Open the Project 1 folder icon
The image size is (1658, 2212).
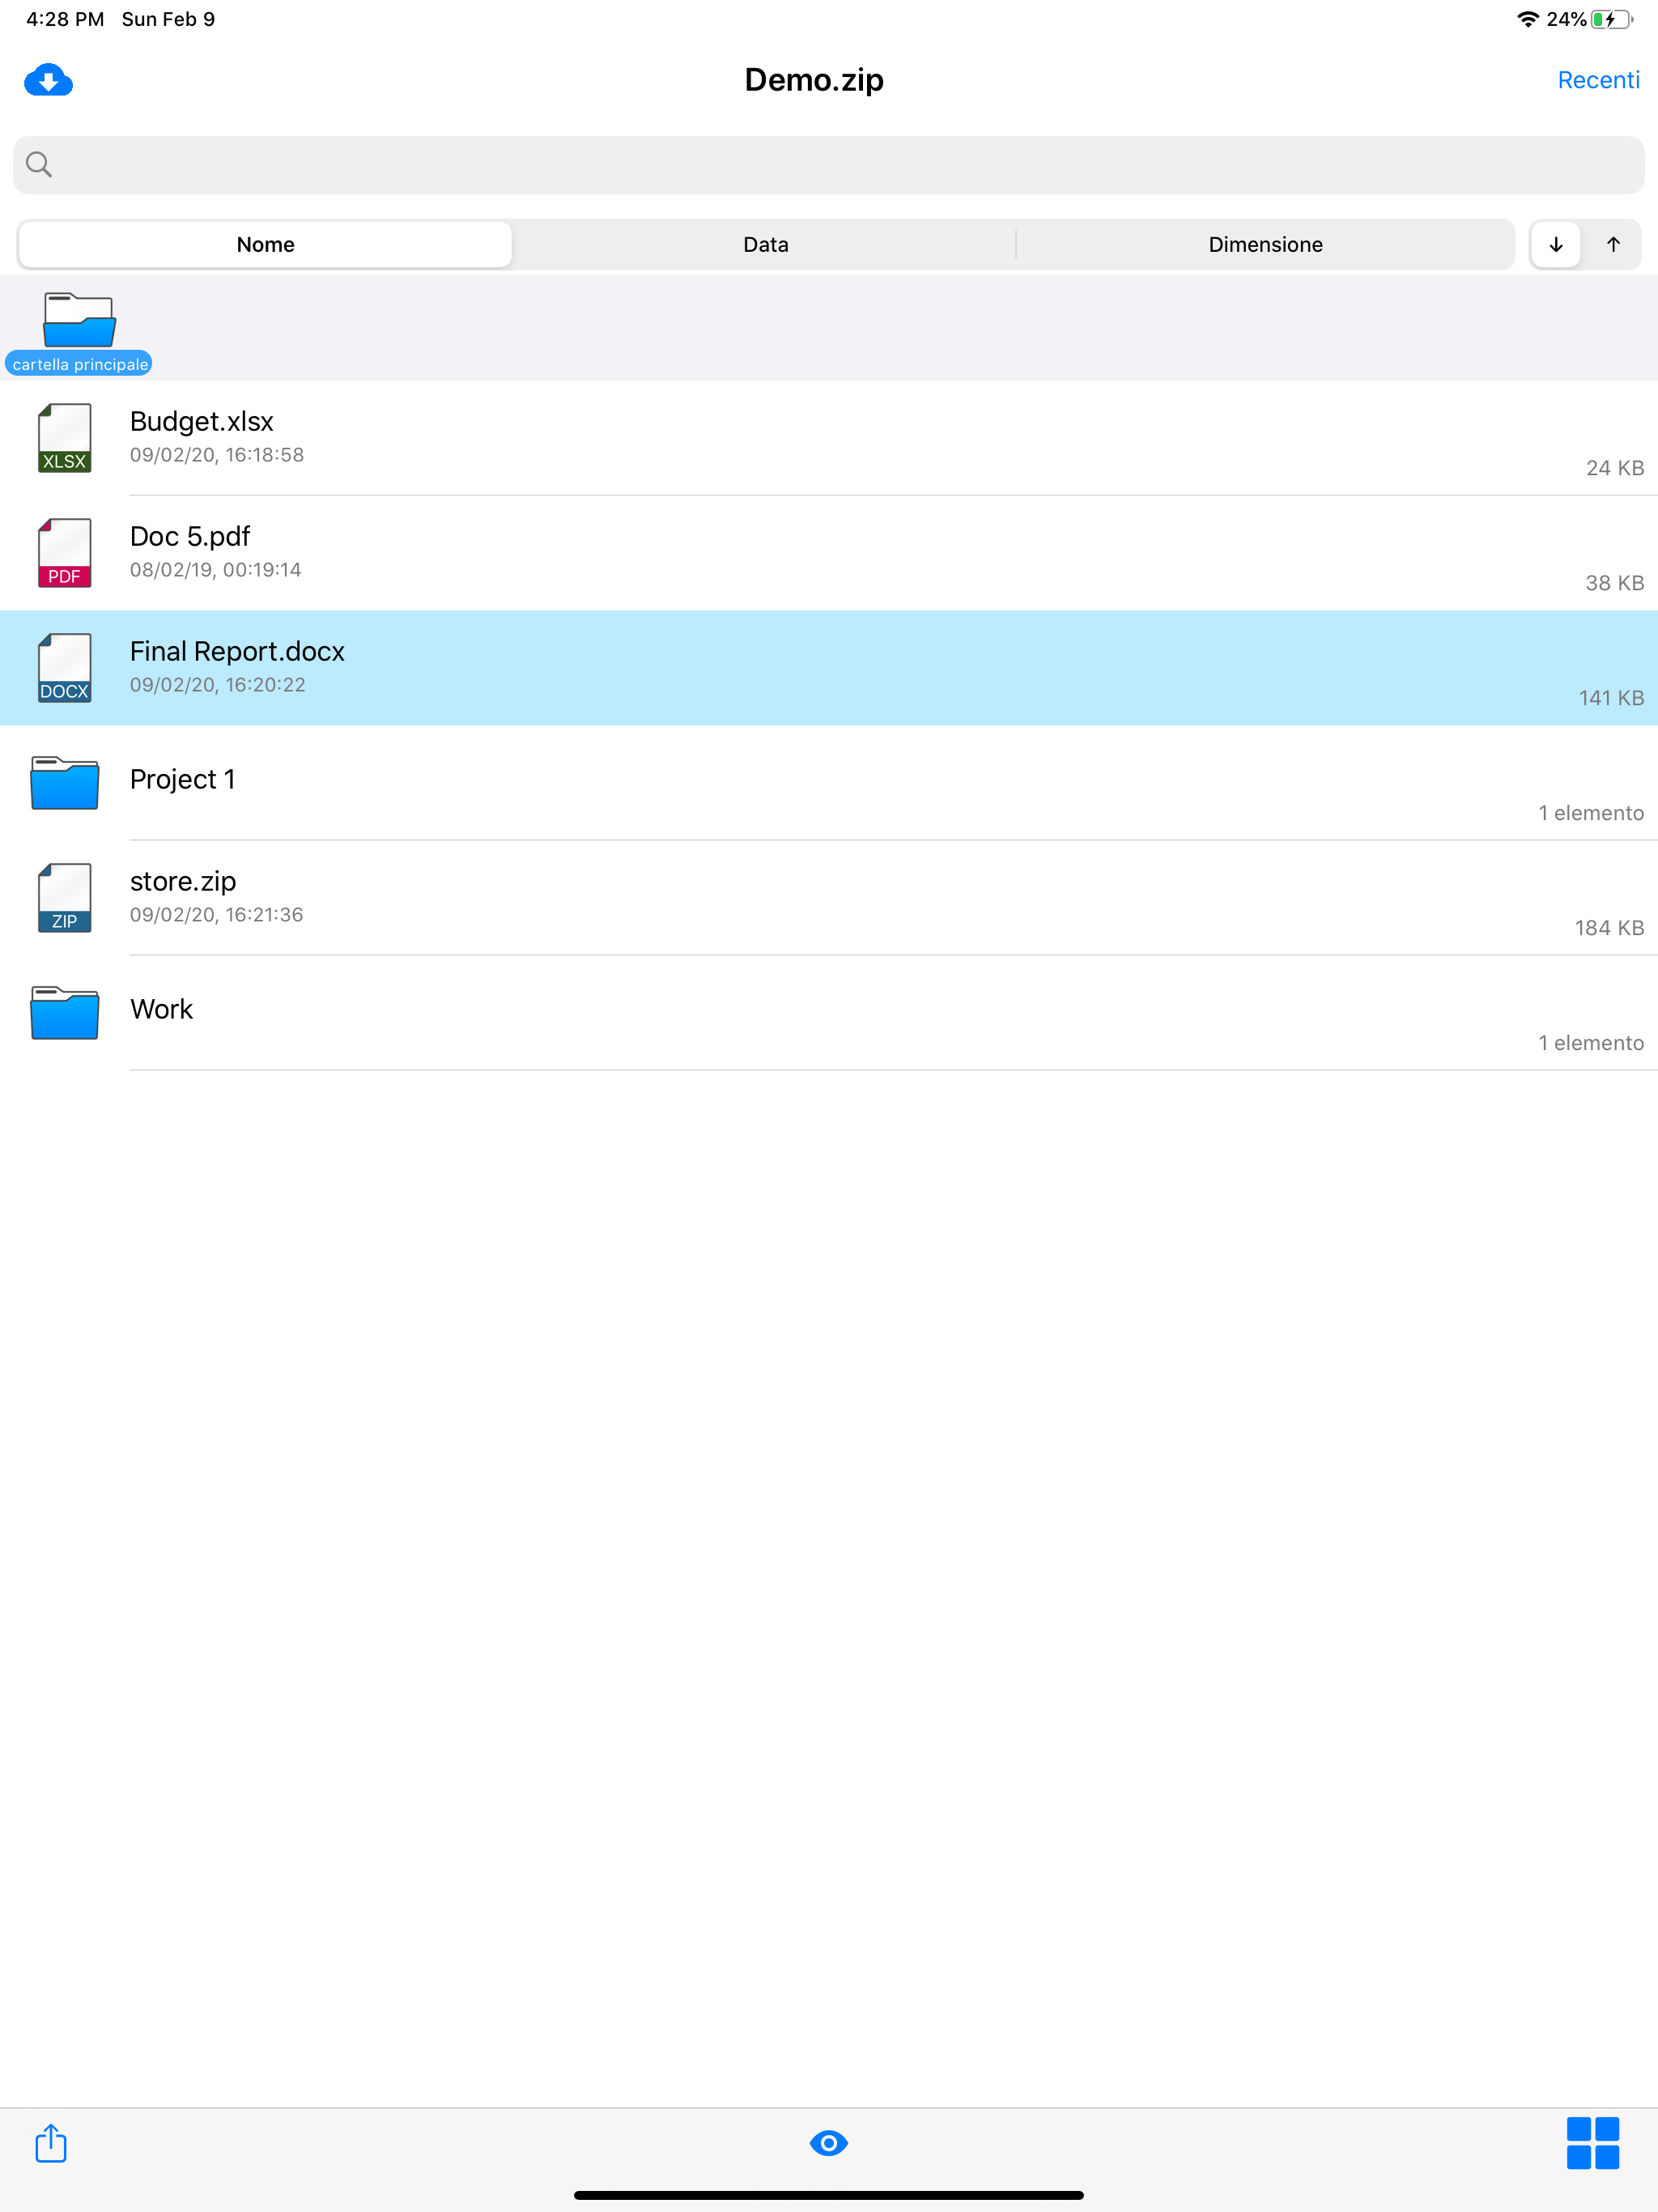click(64, 783)
